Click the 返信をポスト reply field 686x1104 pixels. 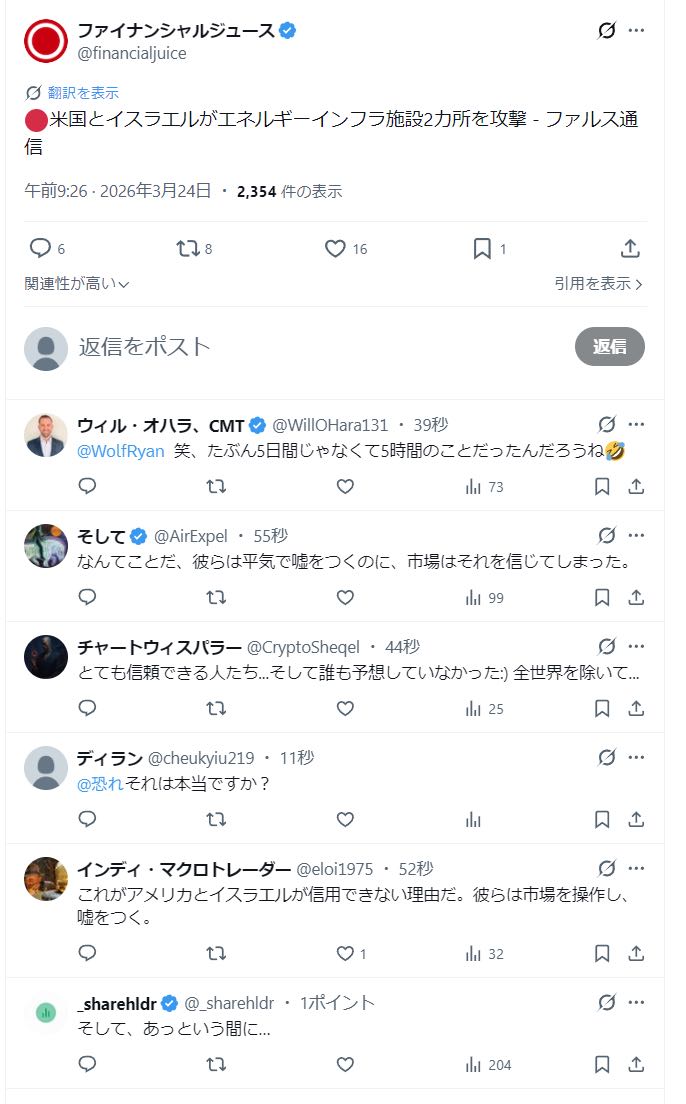300,346
